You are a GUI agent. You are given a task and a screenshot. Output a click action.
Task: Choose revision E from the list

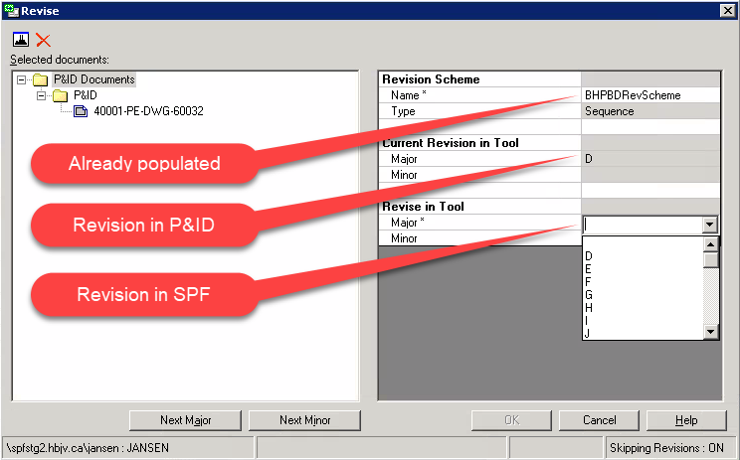(588, 269)
